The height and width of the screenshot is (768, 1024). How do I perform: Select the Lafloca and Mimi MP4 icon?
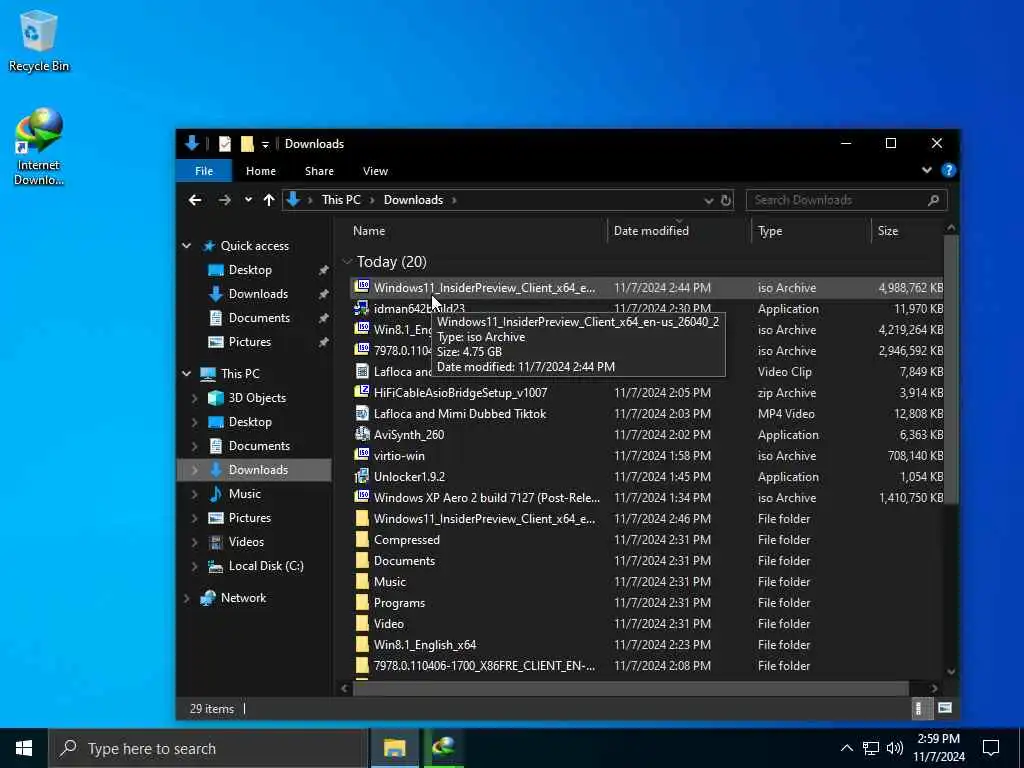pos(362,413)
